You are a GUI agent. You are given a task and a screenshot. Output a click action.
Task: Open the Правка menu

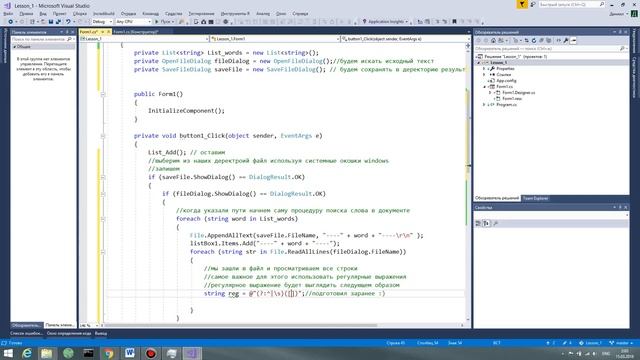pos(26,13)
